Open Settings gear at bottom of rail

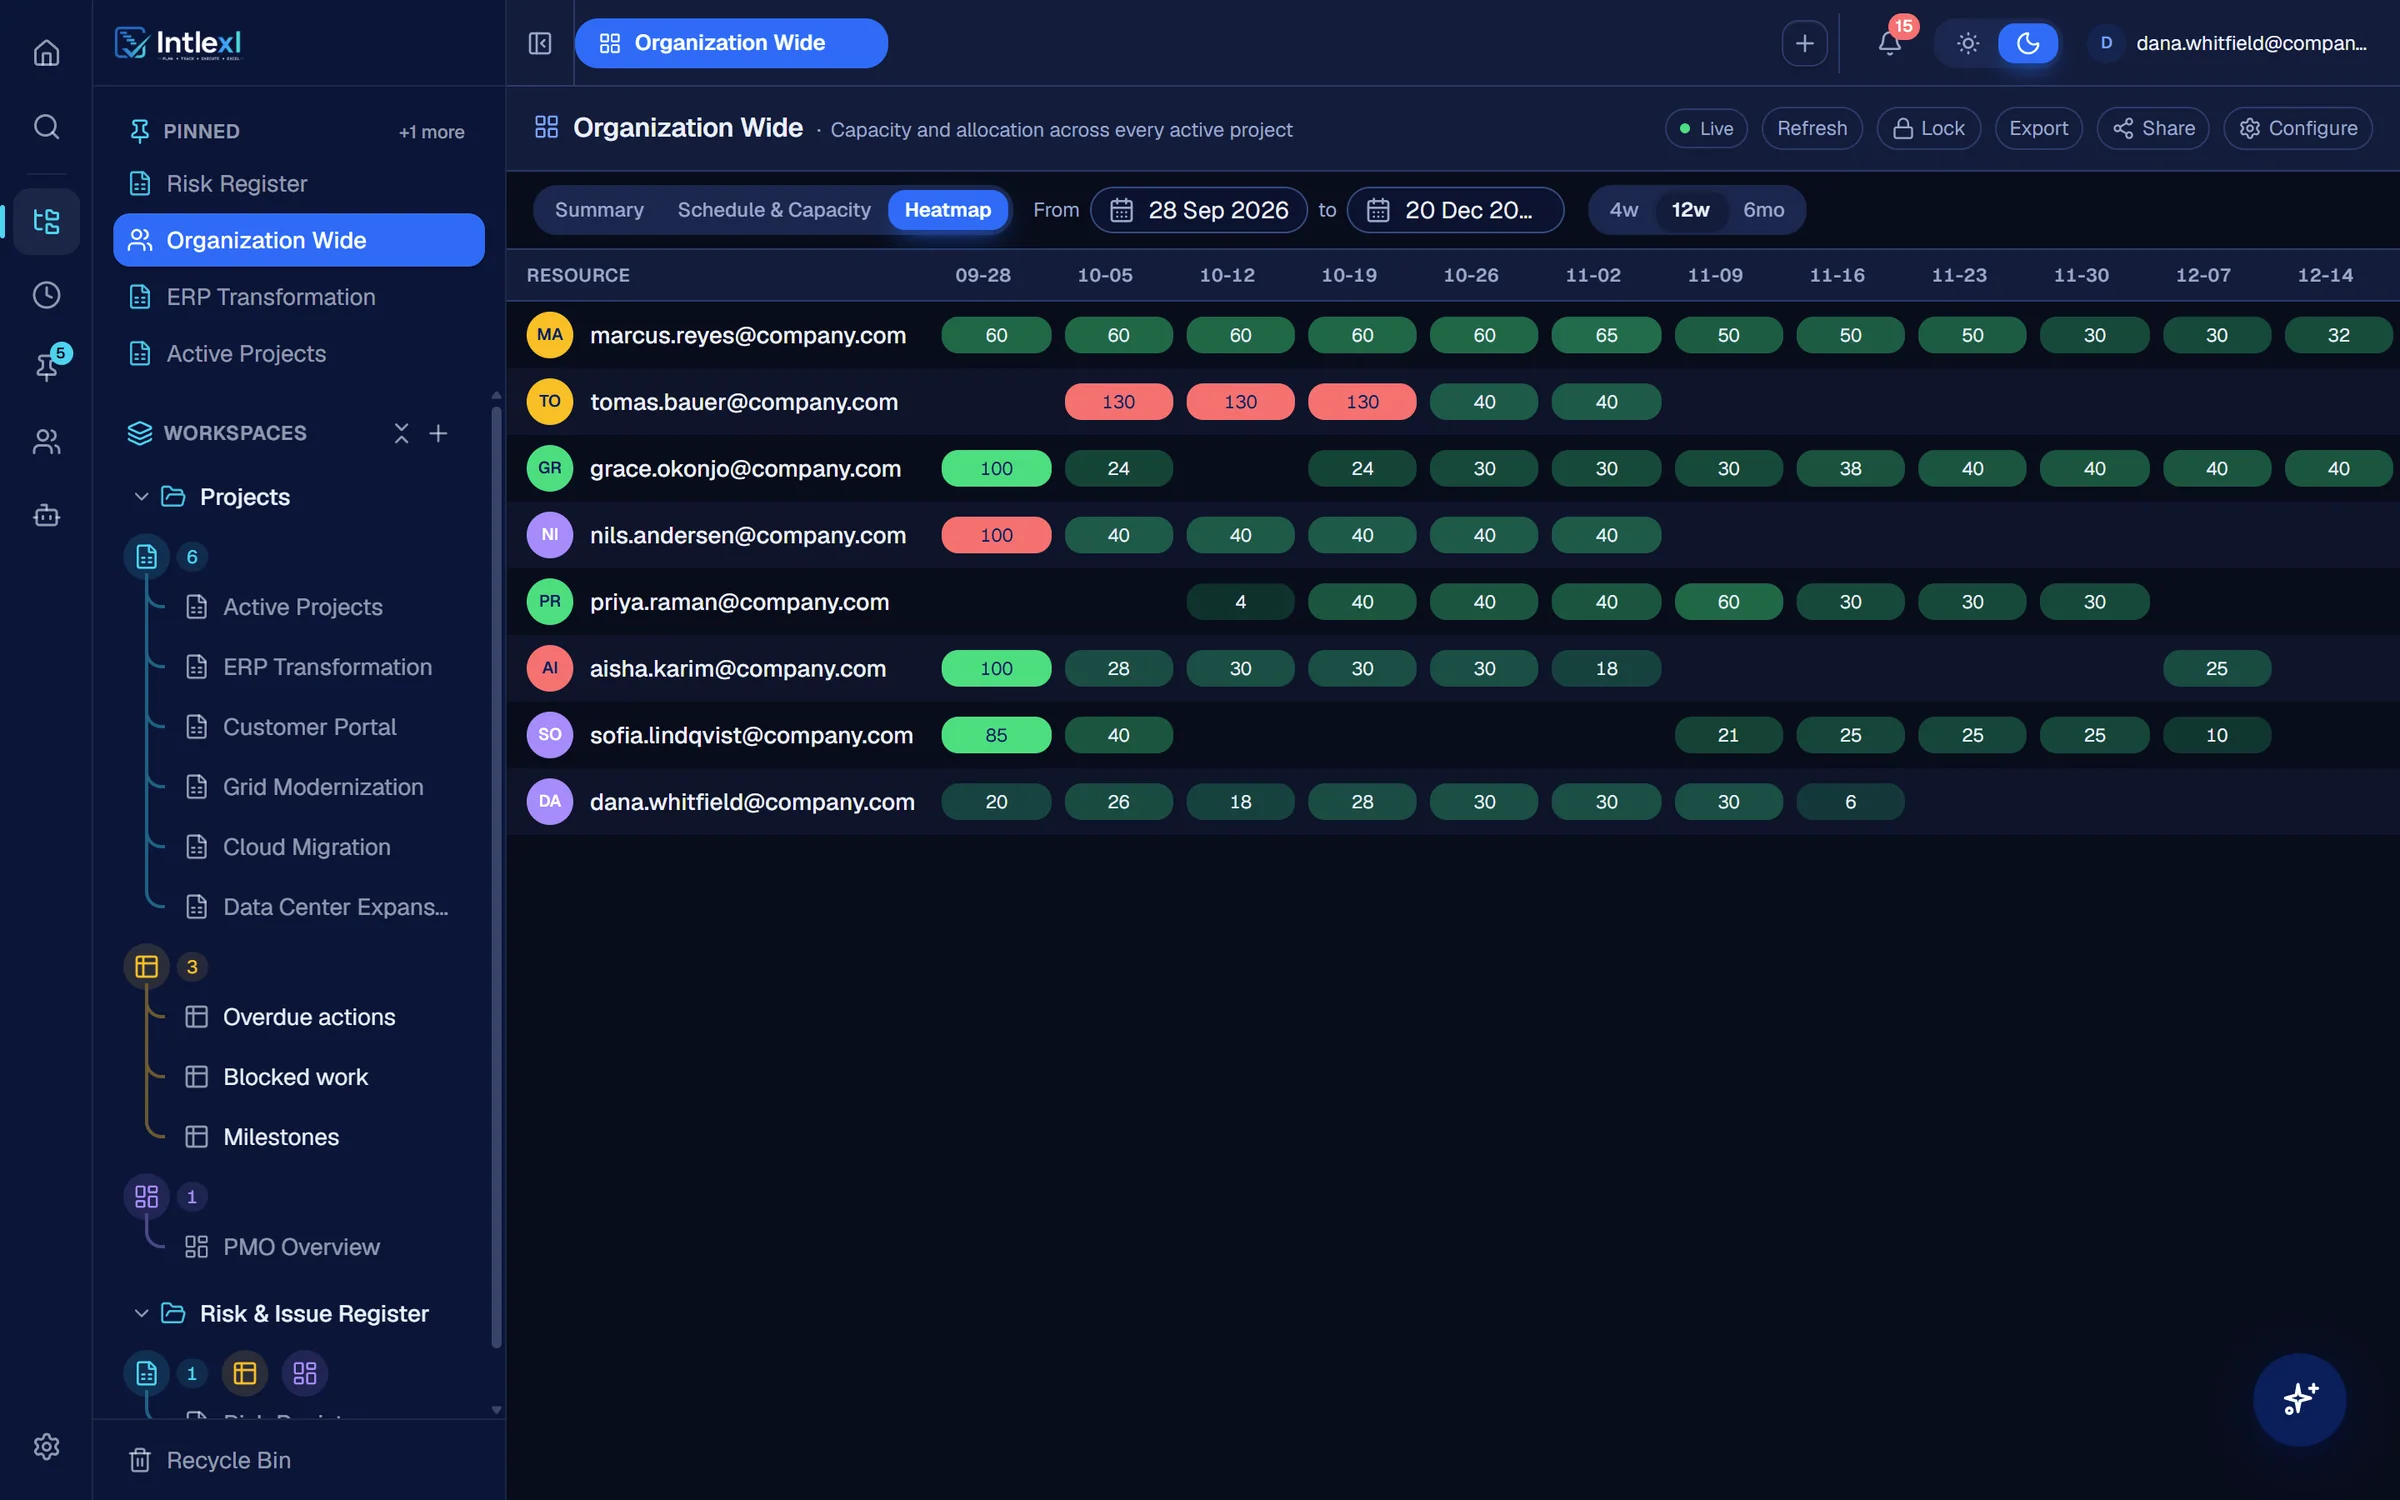[46, 1446]
